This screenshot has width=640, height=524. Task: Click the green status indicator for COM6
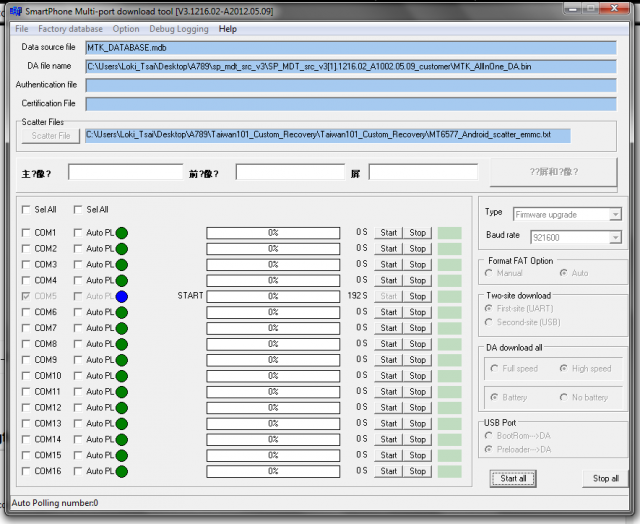point(122,313)
